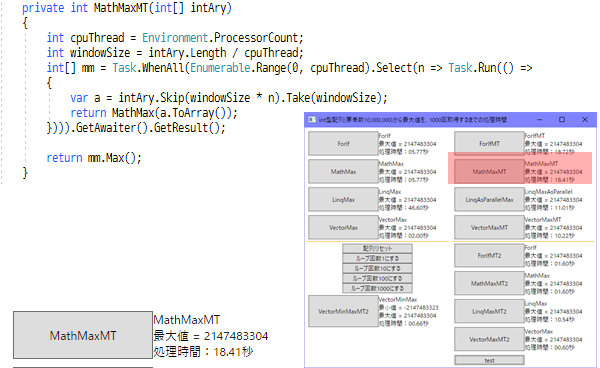600x368 pixels.
Task: Click the return mm.Max(); code line
Action: click(94, 158)
